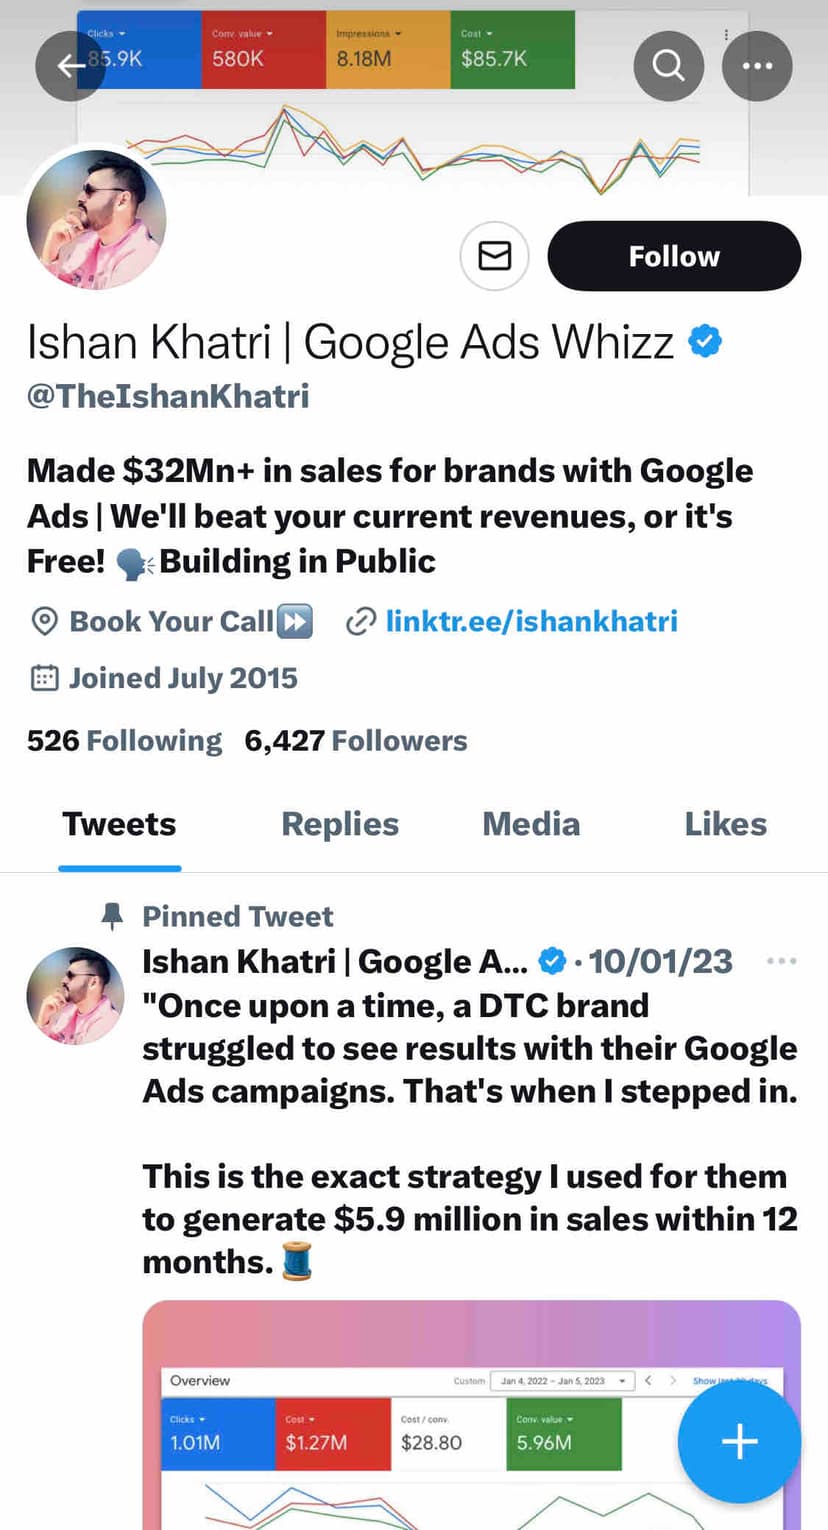Viewport: 828px width, 1530px height.
Task: Tap the location pin icon in bio
Action: pos(44,622)
